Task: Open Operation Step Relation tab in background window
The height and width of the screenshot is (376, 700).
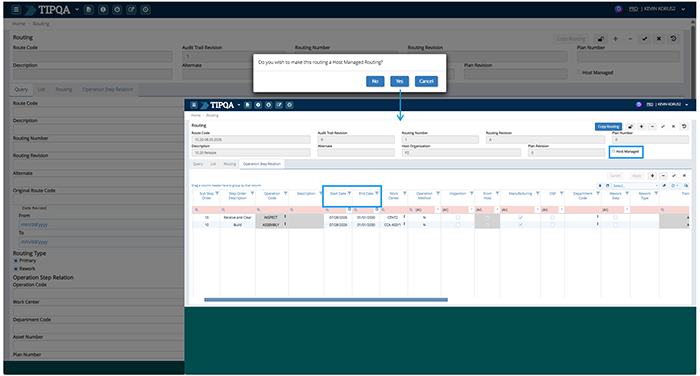Action: click(x=108, y=89)
